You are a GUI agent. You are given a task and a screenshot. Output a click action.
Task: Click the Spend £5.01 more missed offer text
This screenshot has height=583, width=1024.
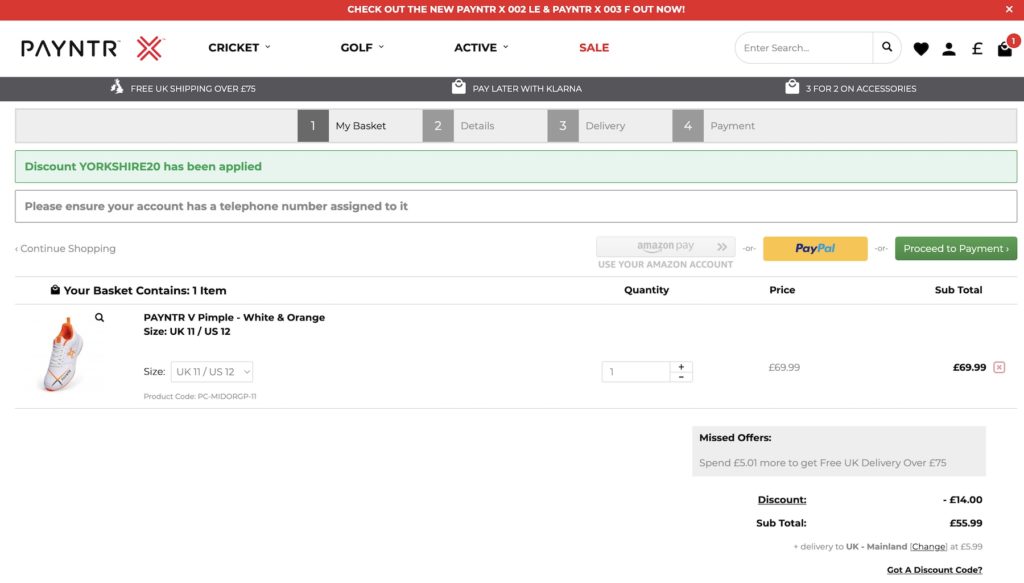click(822, 463)
